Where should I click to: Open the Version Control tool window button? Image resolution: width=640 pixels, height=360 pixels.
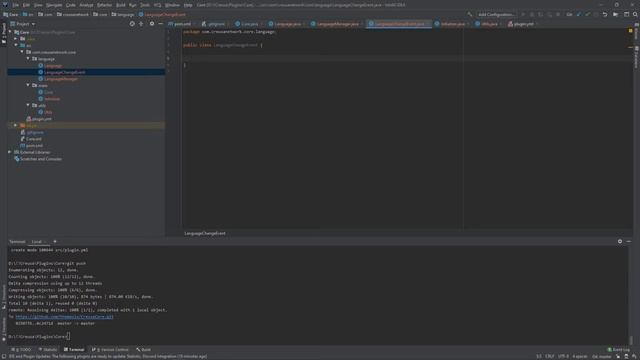point(110,350)
